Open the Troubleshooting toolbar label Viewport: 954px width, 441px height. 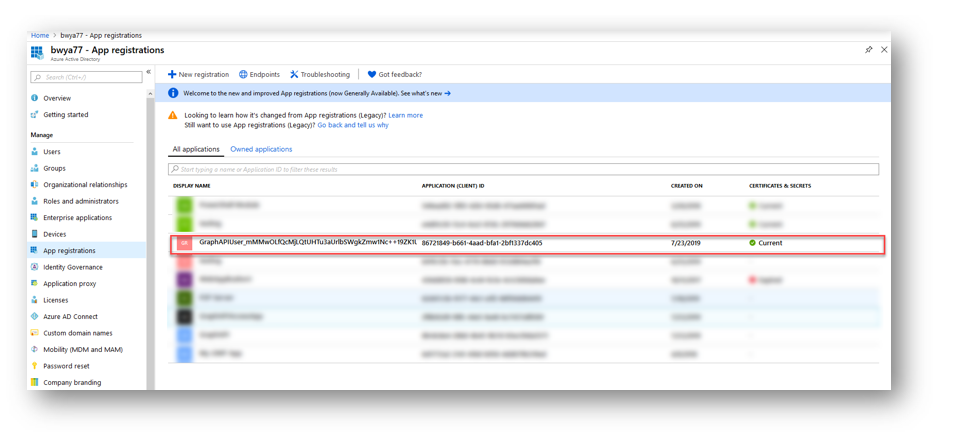[x=326, y=74]
